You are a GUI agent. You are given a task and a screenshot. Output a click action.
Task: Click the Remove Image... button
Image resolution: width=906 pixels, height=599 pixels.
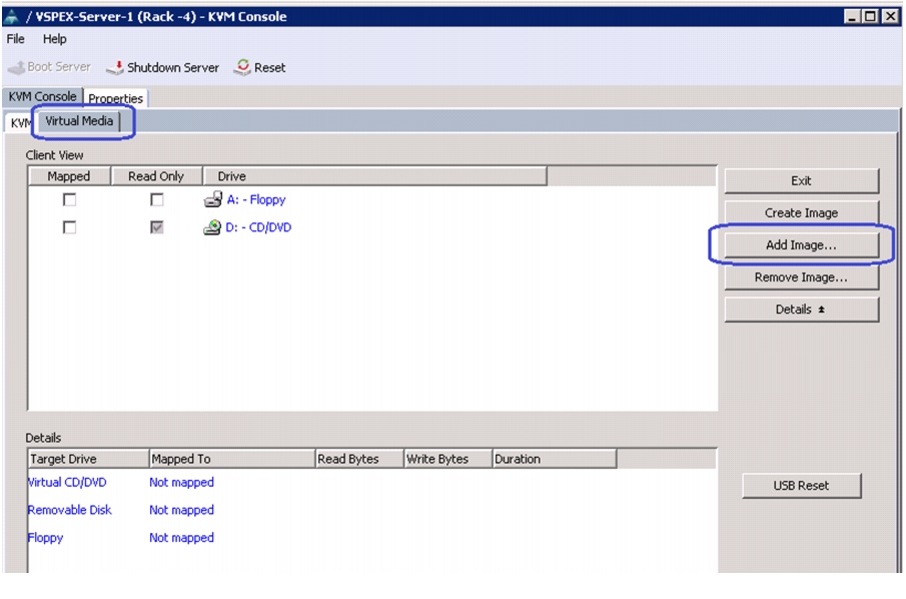coord(801,277)
